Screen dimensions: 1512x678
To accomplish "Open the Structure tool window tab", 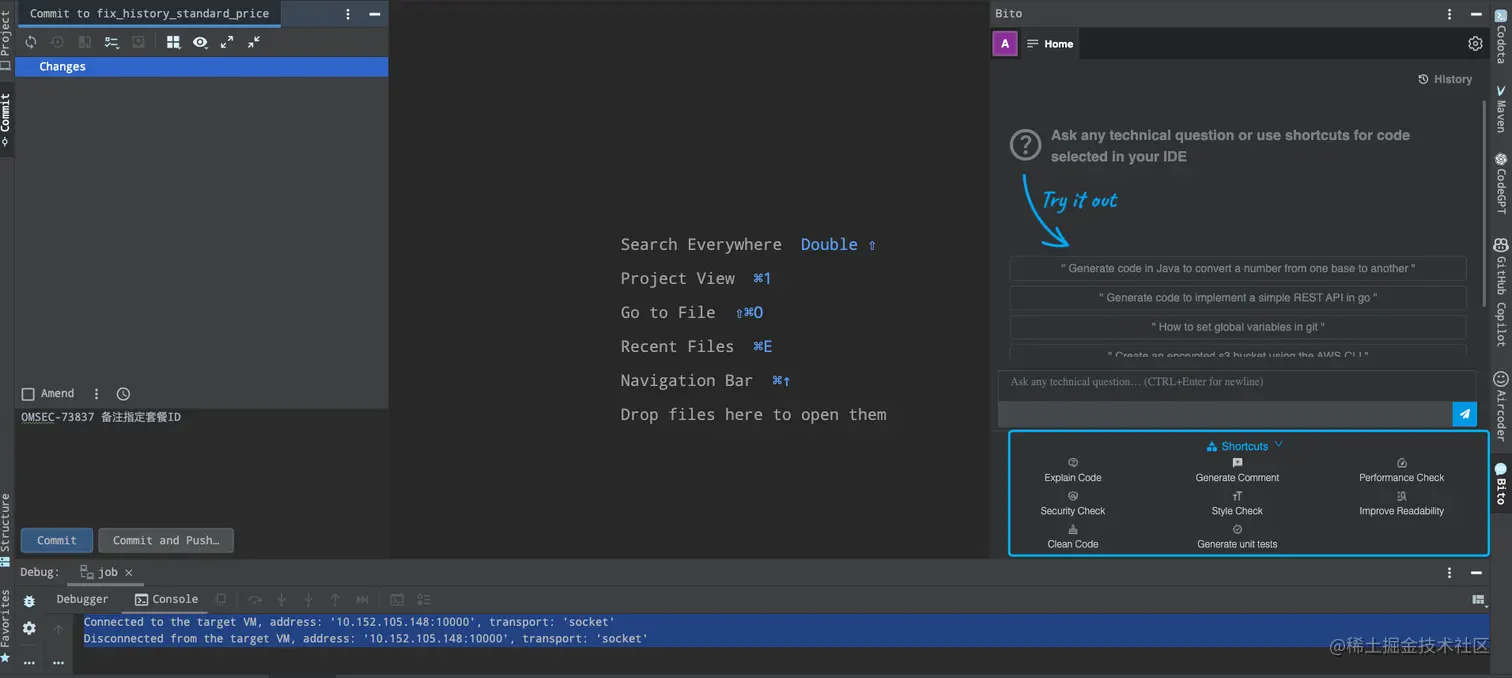I will coord(6,529).
